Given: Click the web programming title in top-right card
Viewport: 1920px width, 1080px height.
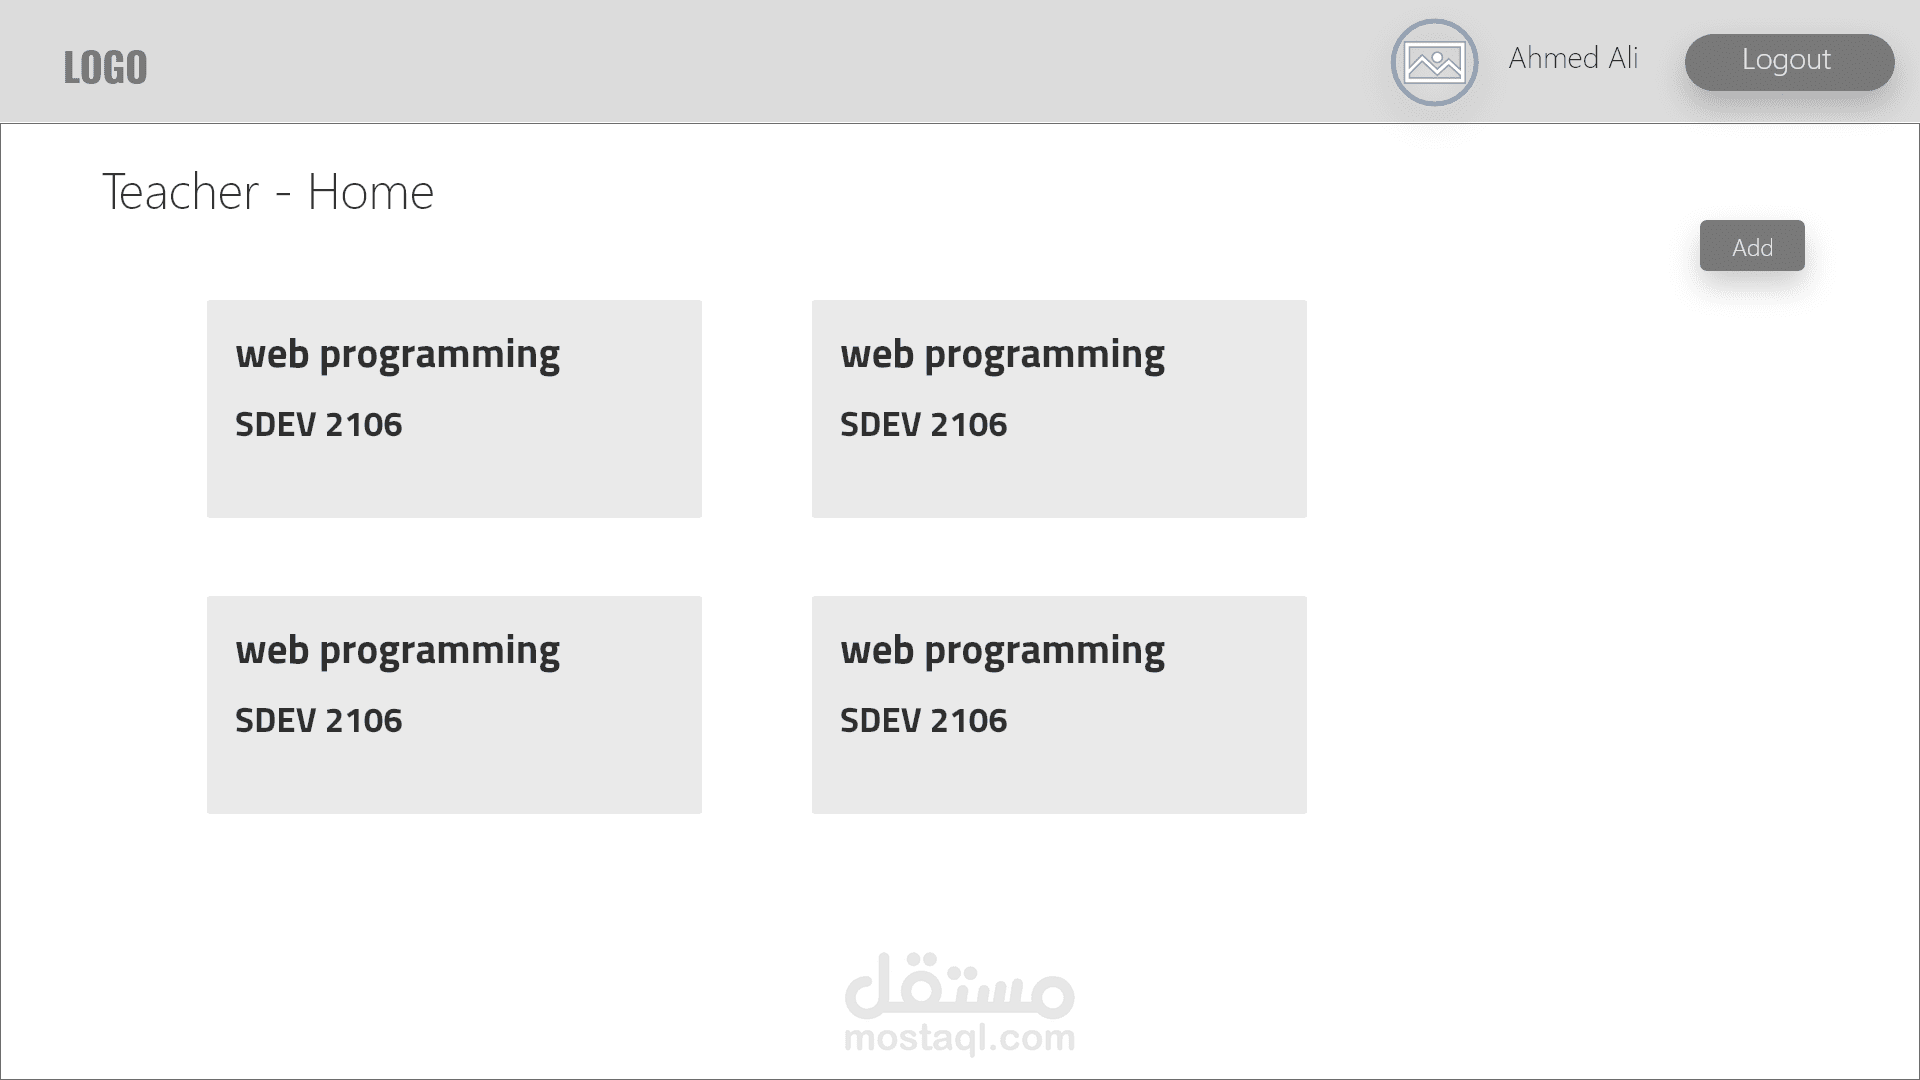Looking at the screenshot, I should tap(1002, 354).
